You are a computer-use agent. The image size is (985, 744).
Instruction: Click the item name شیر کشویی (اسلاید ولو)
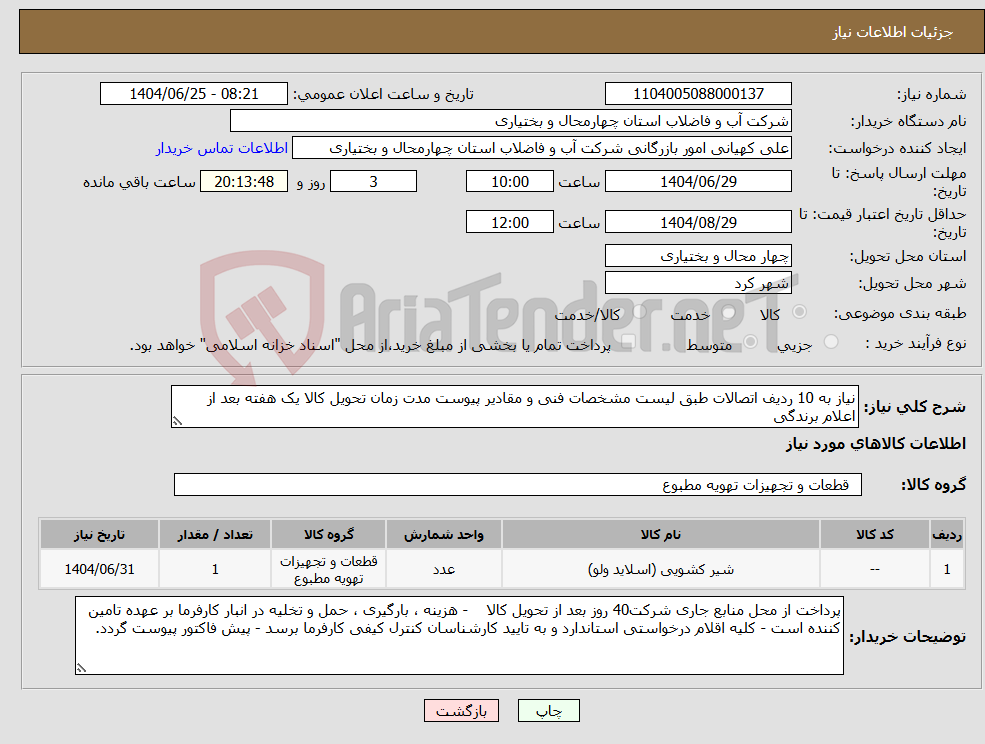pos(660,569)
